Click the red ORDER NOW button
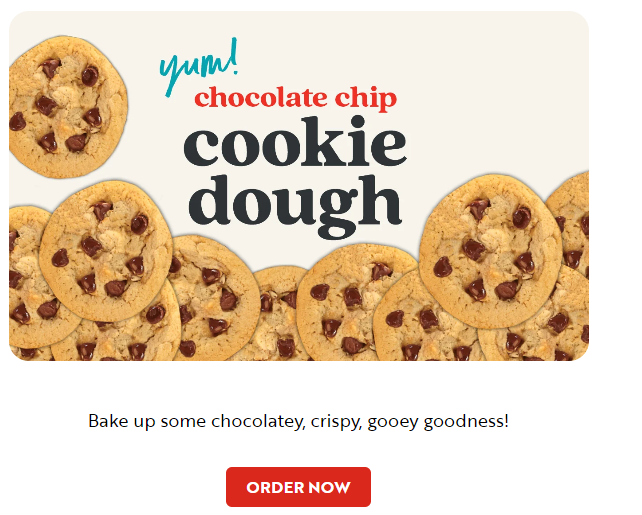Screen dimensions: 642x515 coord(298,487)
